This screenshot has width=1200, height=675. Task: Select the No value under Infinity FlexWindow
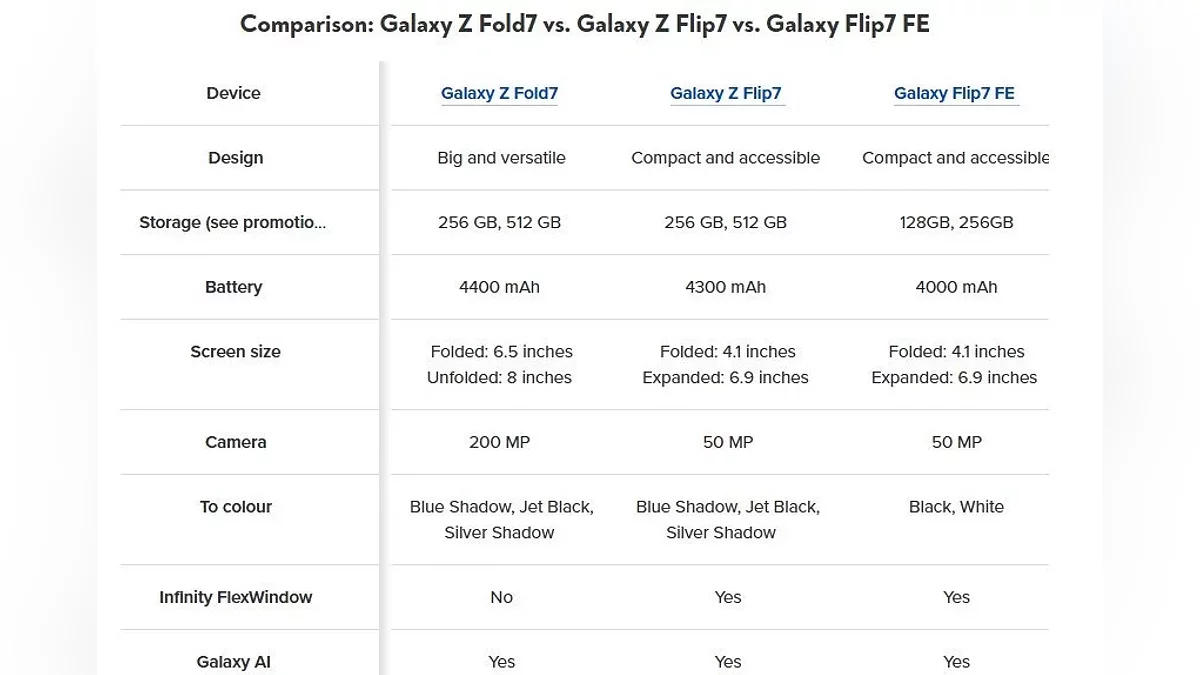501,597
